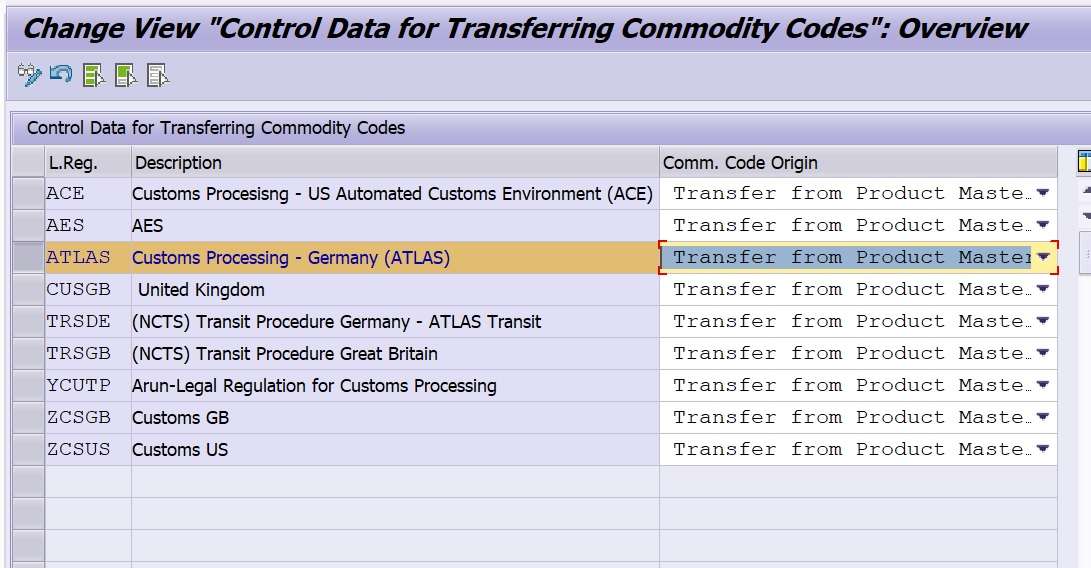1091x568 pixels.
Task: Click scroll-down arrow beside the table
Action: 1086,215
